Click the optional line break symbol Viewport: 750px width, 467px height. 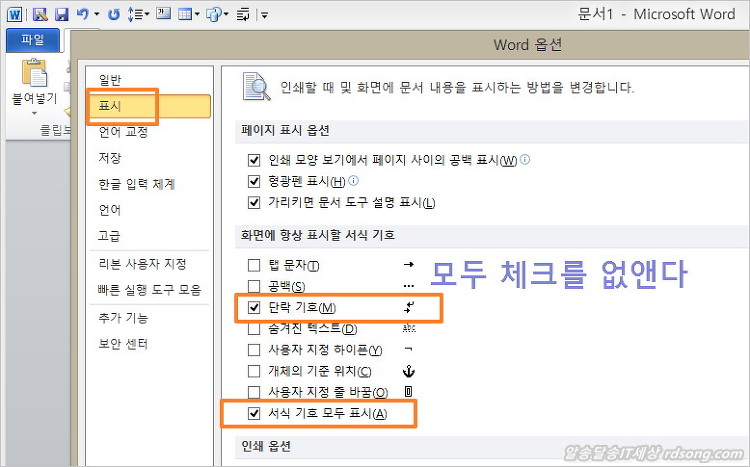408,392
